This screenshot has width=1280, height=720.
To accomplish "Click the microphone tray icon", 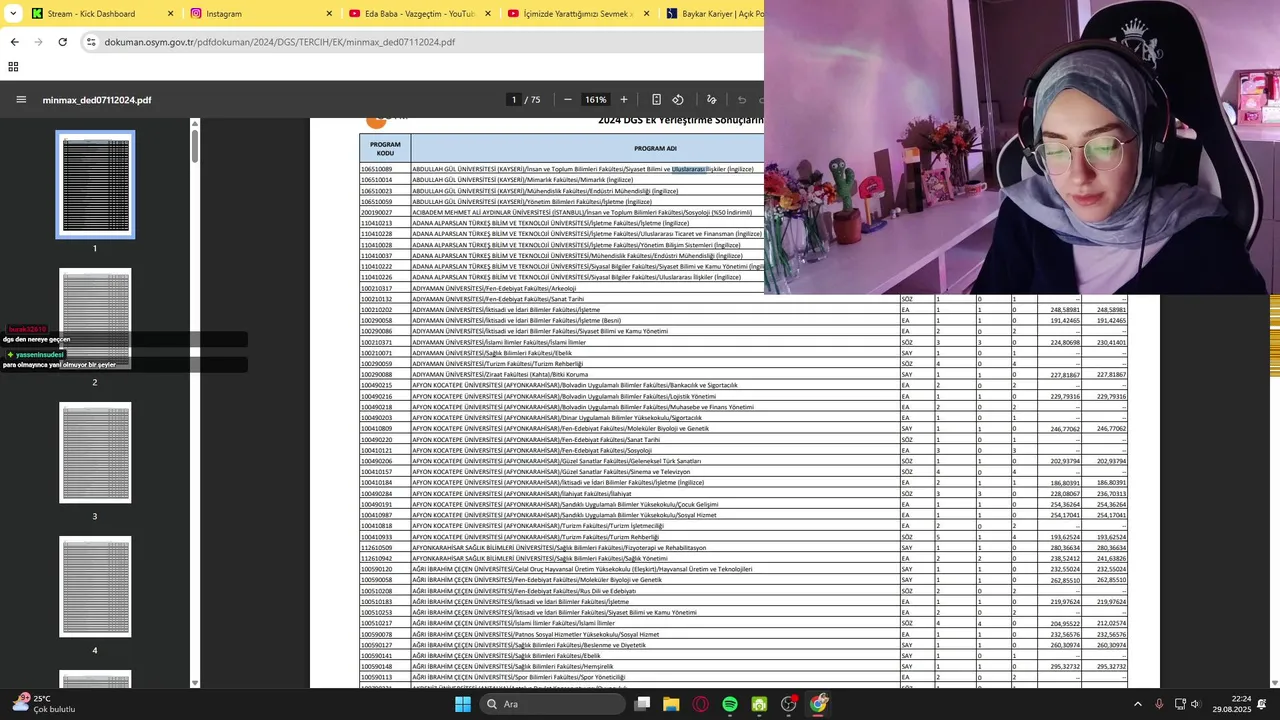I will [1159, 704].
